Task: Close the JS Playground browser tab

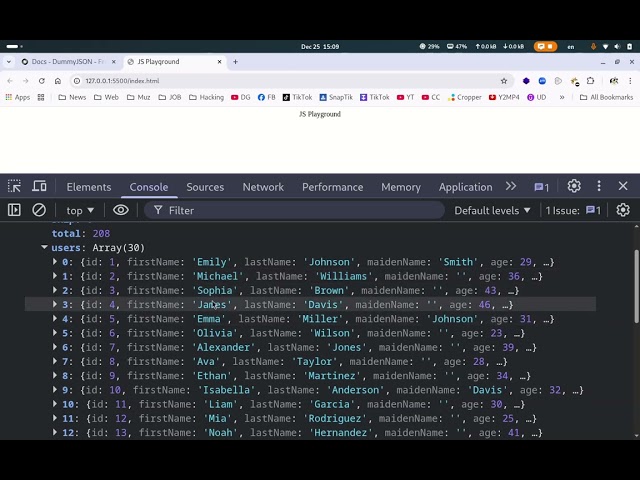Action: (220, 62)
